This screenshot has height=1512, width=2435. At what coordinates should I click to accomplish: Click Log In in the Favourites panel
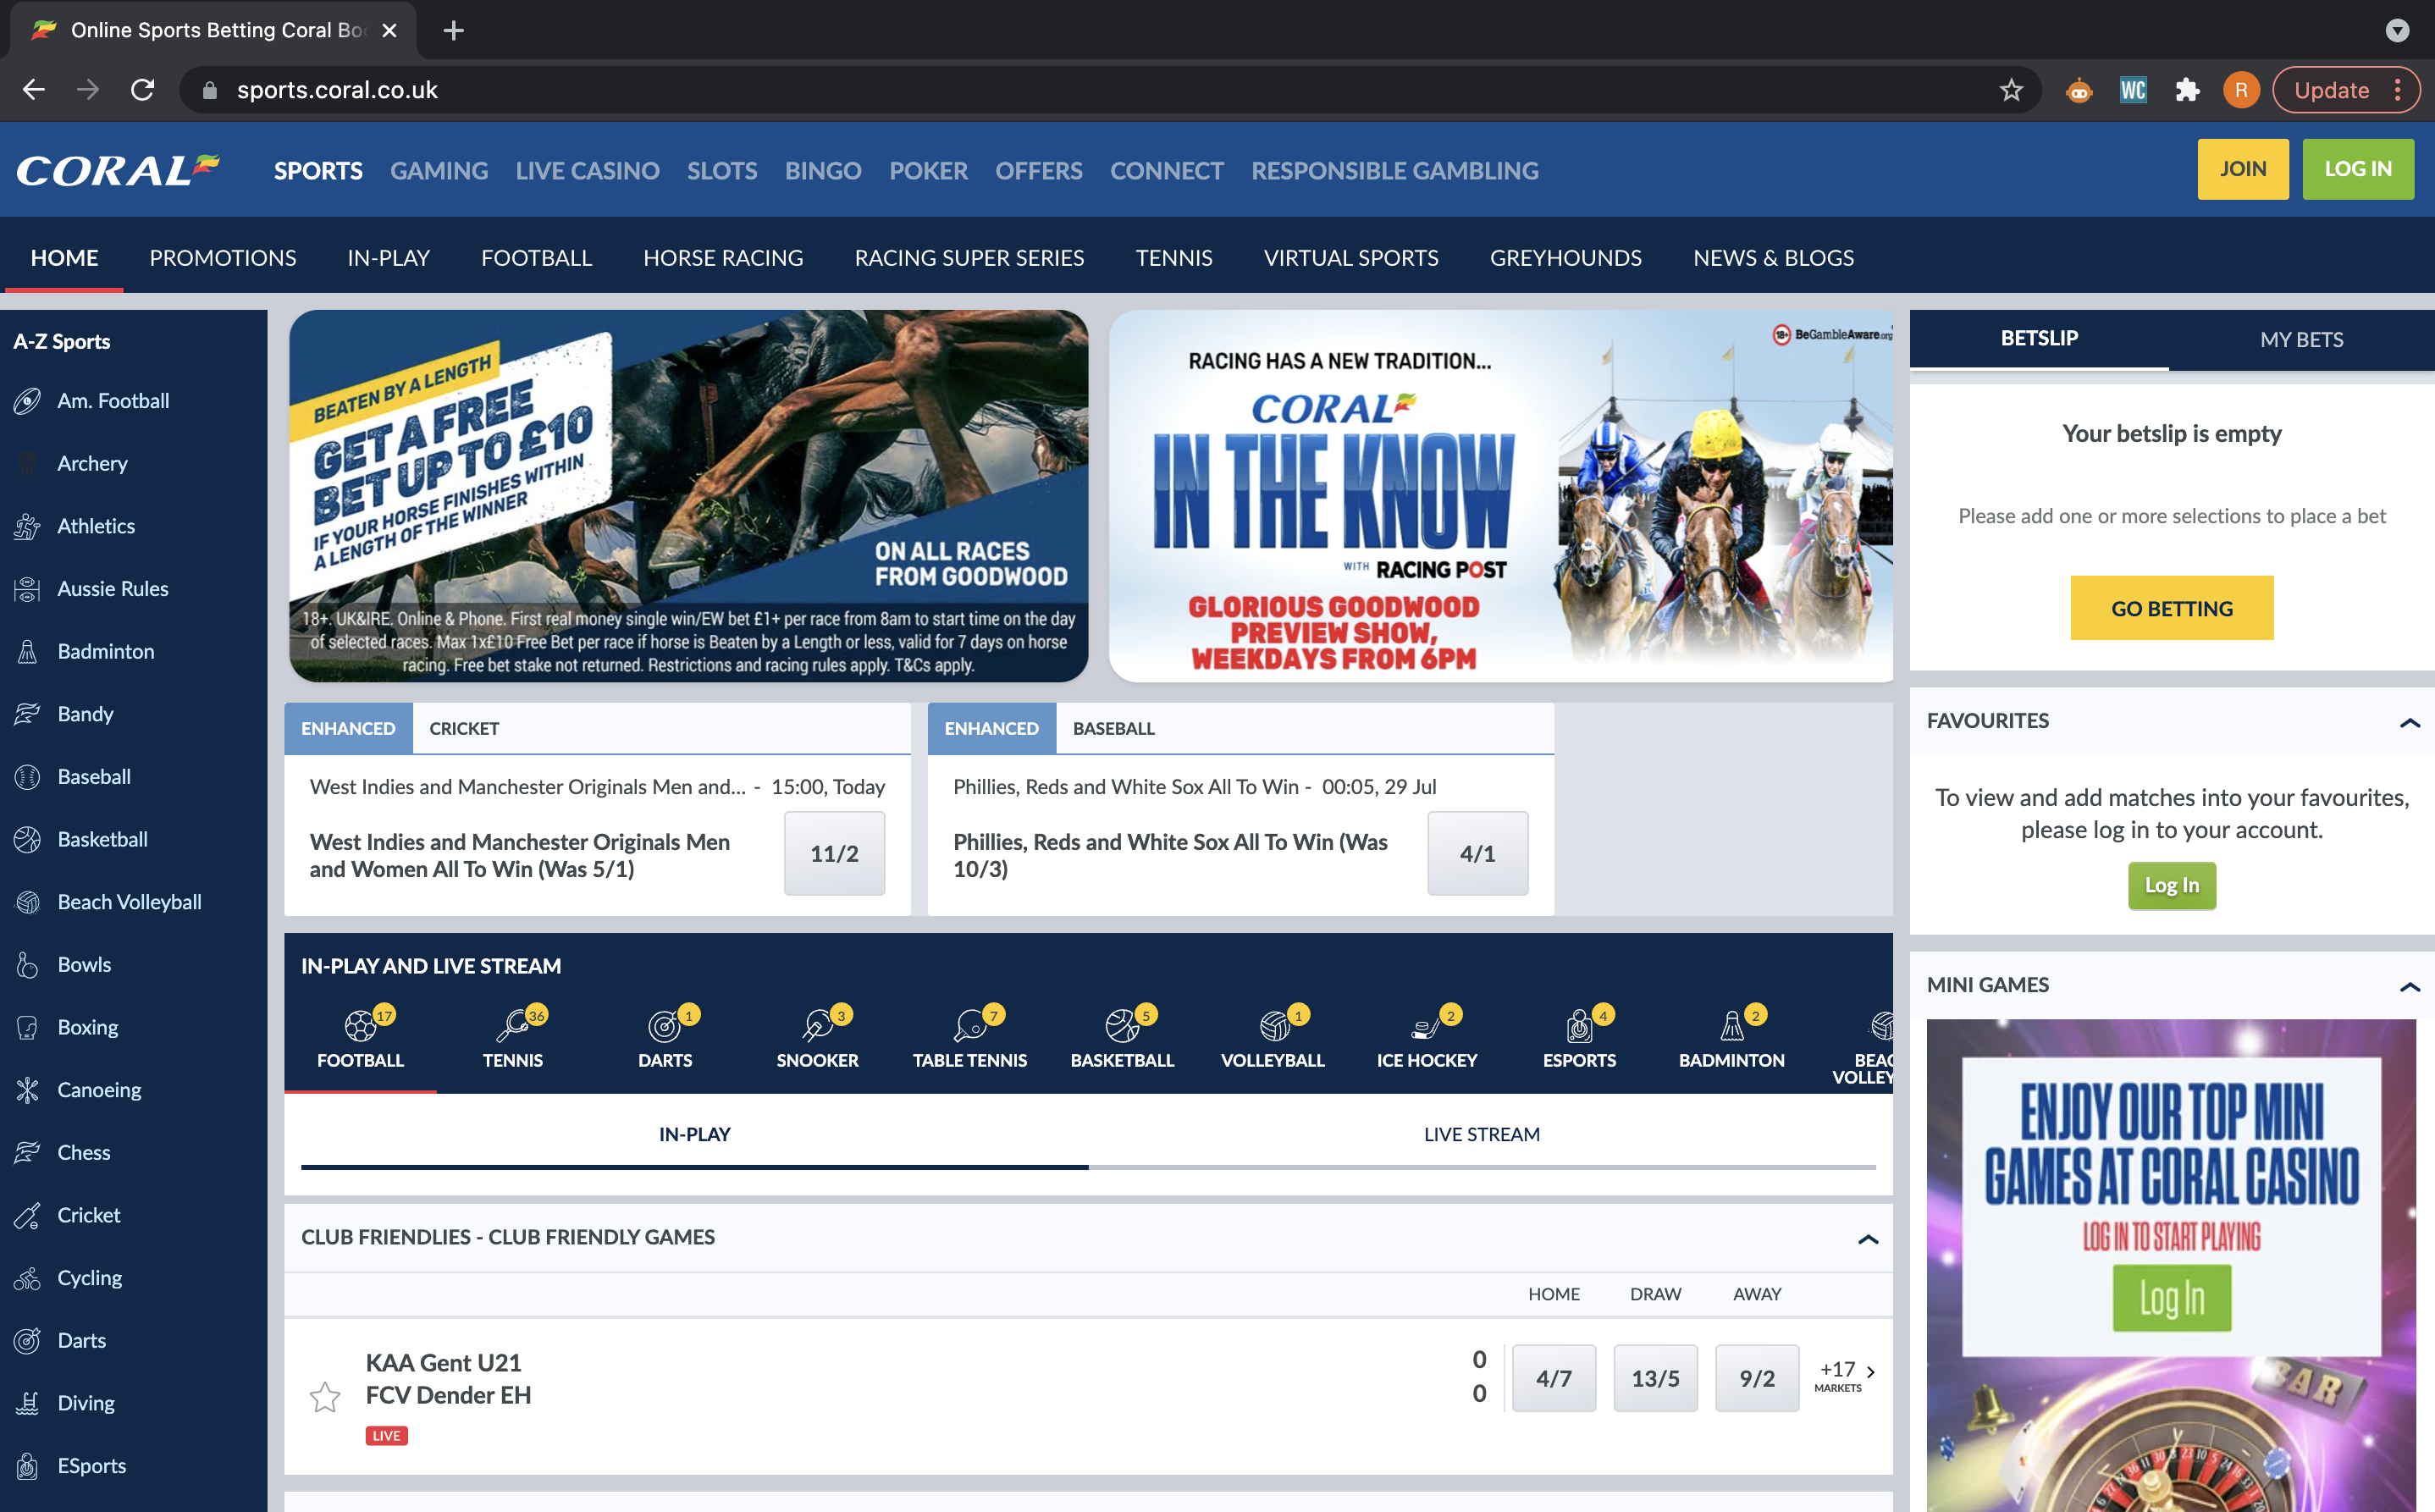(2172, 886)
